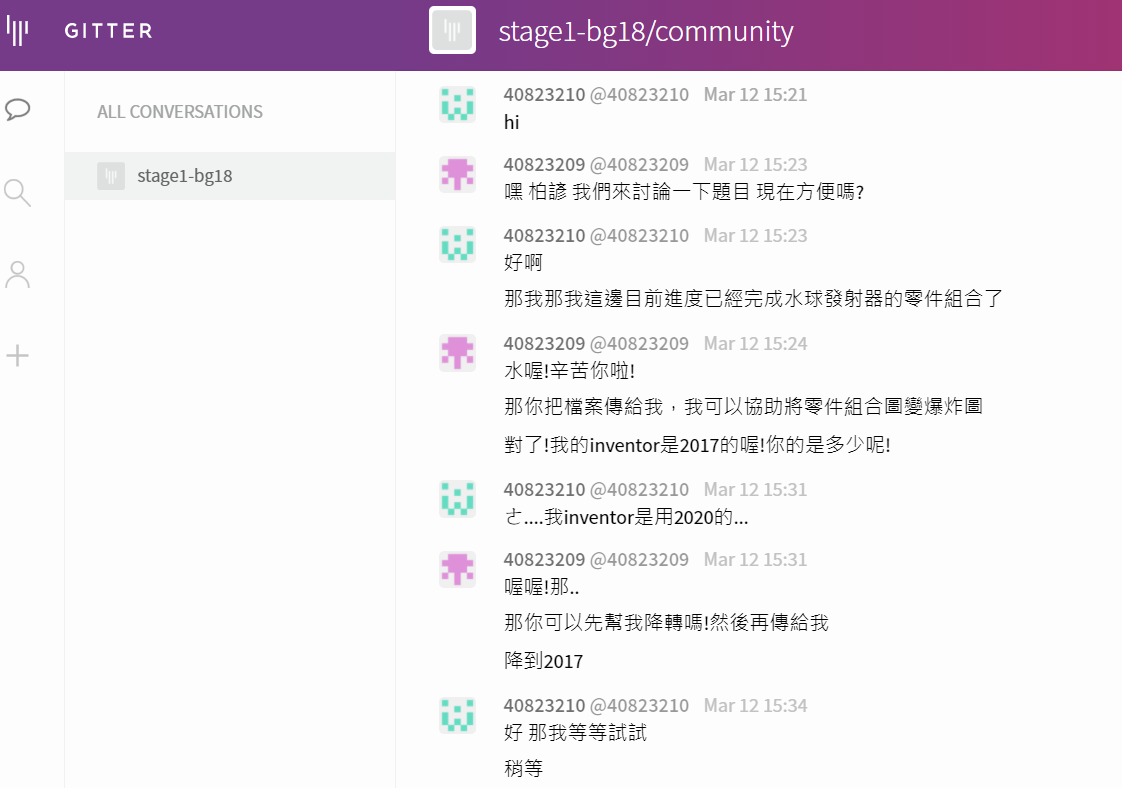Open the people icon in left sidebar
The image size is (1122, 788).
(17, 274)
